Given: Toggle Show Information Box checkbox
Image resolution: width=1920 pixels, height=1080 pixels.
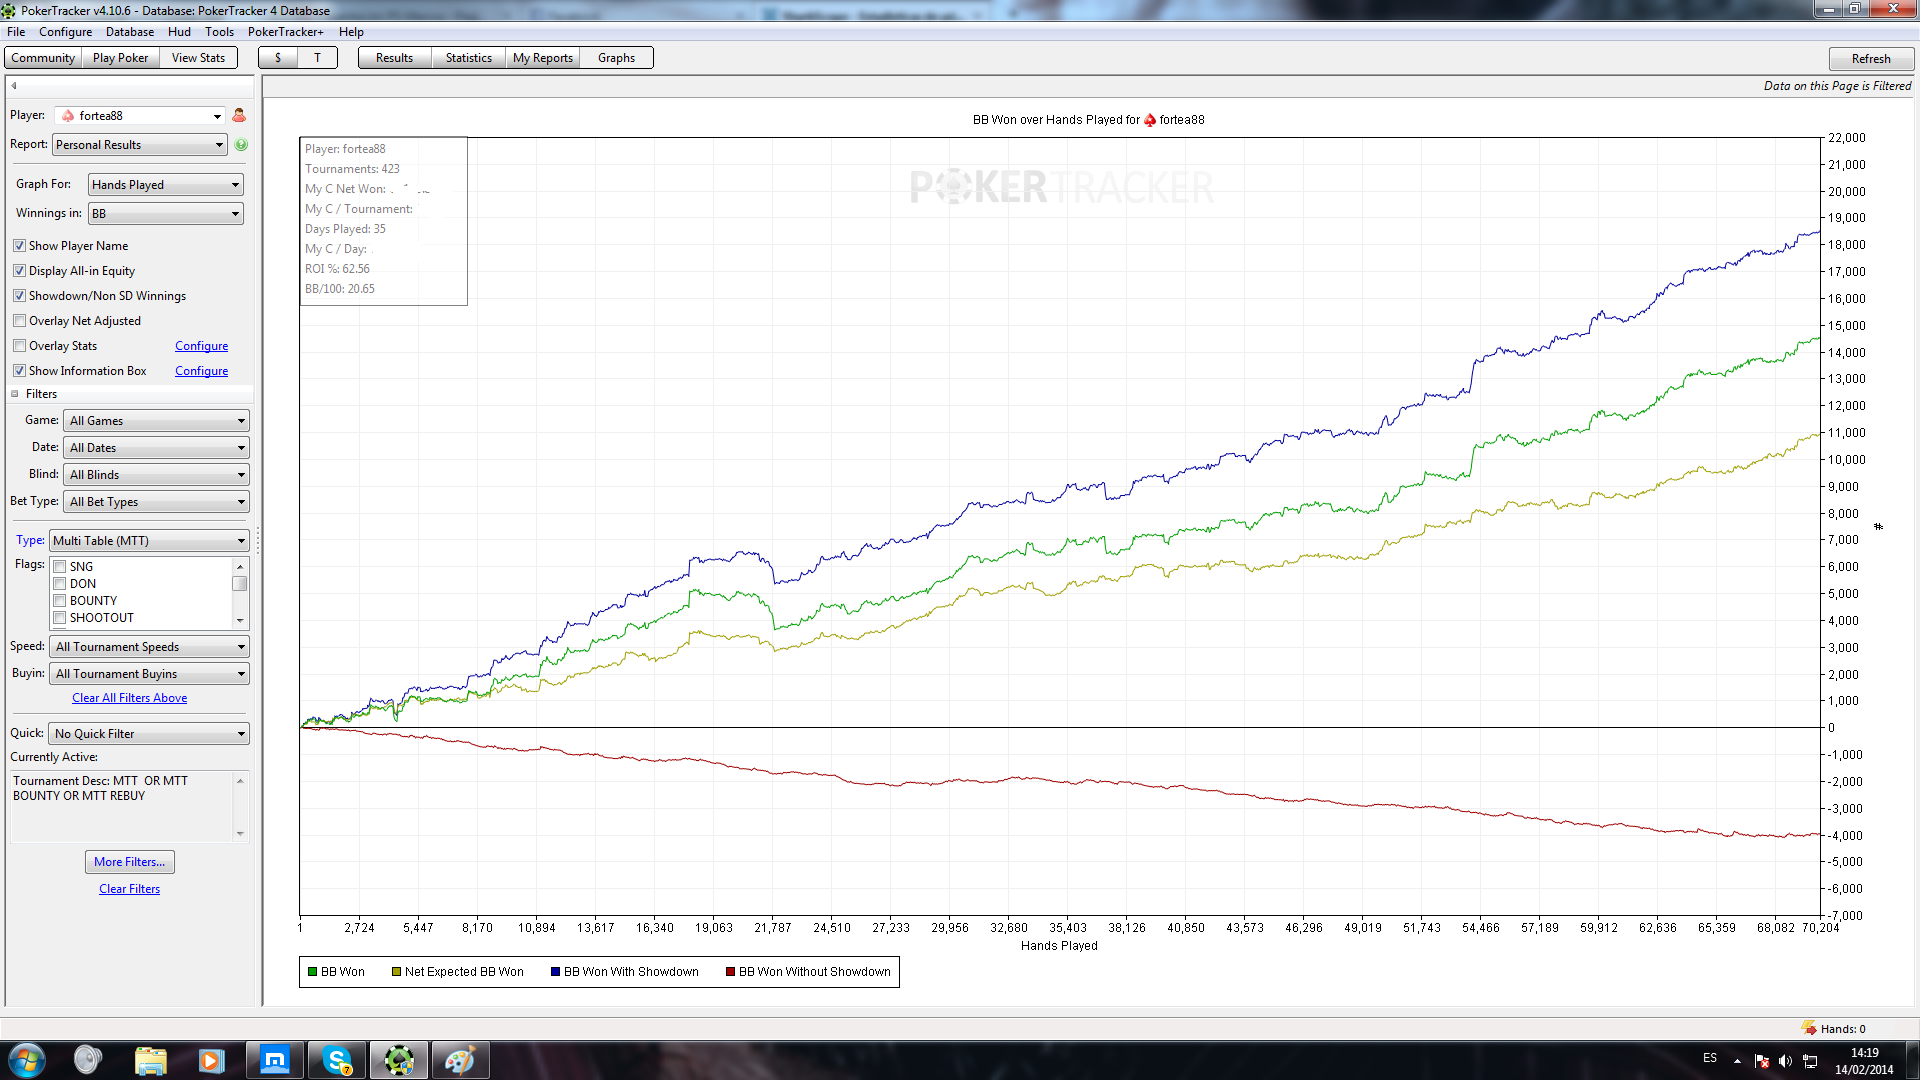Looking at the screenshot, I should pos(19,371).
